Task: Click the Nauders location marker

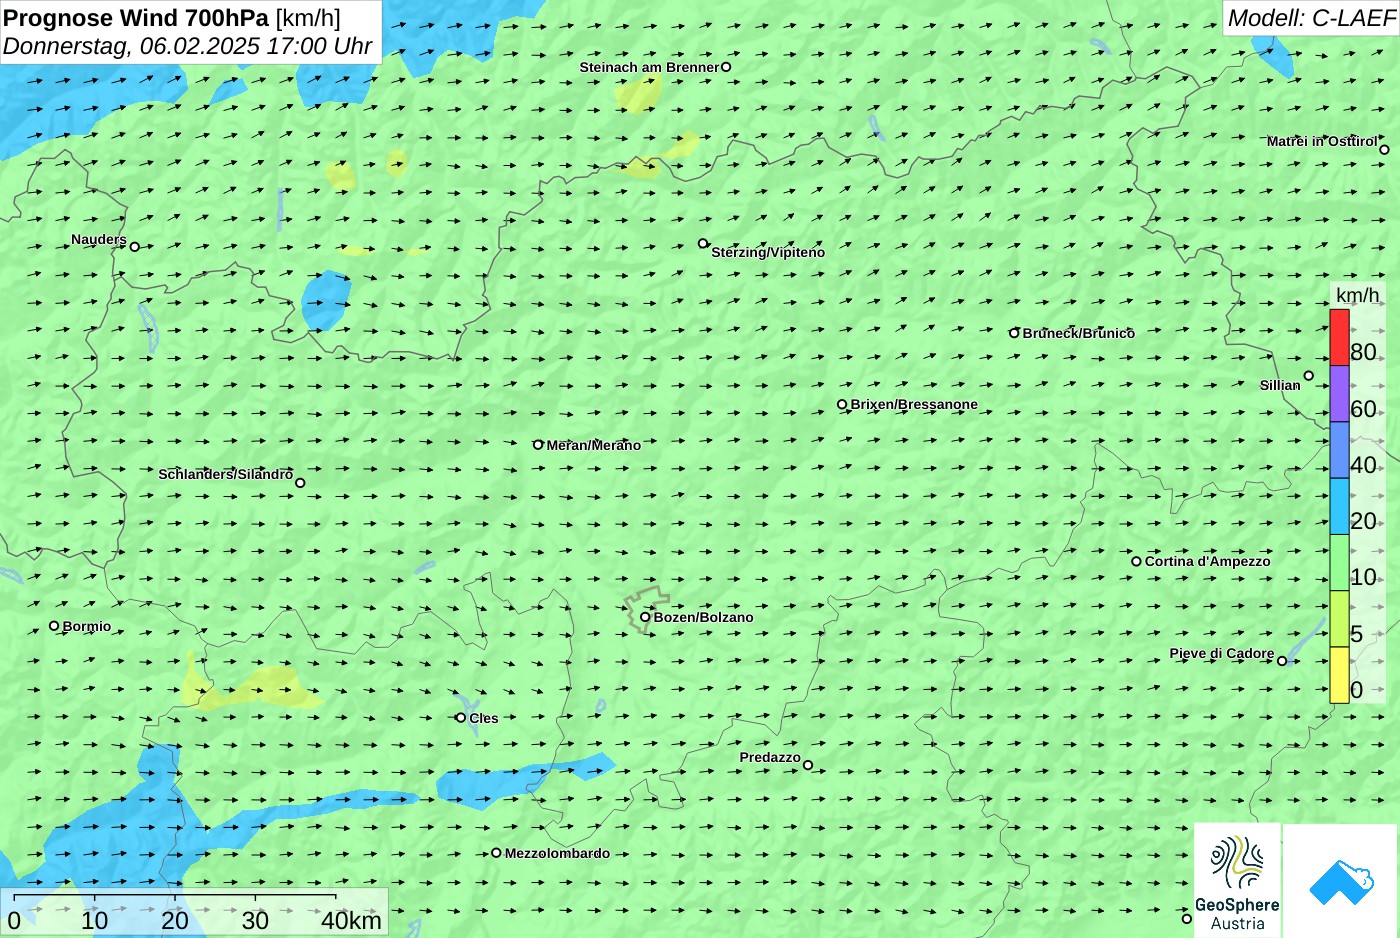Action: [135, 247]
